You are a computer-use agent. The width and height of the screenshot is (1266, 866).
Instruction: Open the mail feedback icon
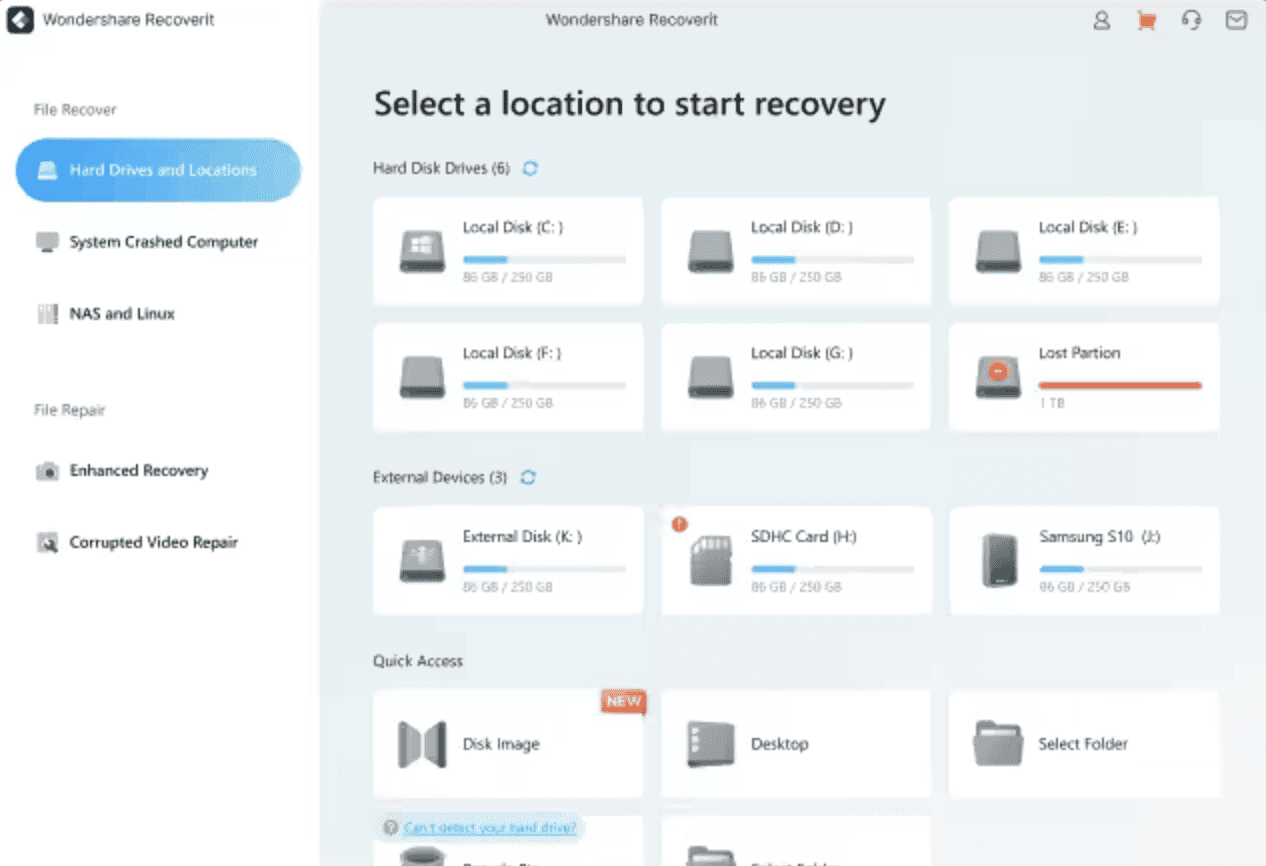tap(1236, 20)
